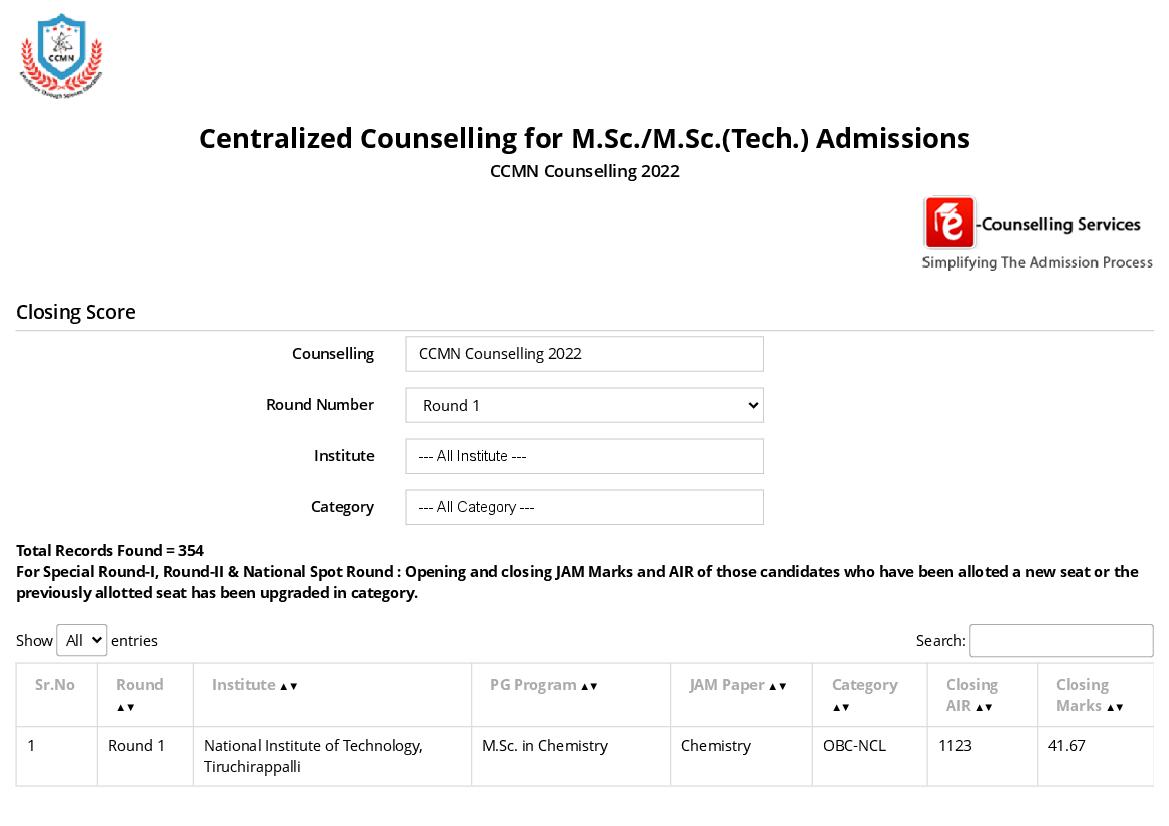Image resolution: width=1169 pixels, height=826 pixels.
Task: Expand the Show entries dropdown
Action: tap(81, 640)
